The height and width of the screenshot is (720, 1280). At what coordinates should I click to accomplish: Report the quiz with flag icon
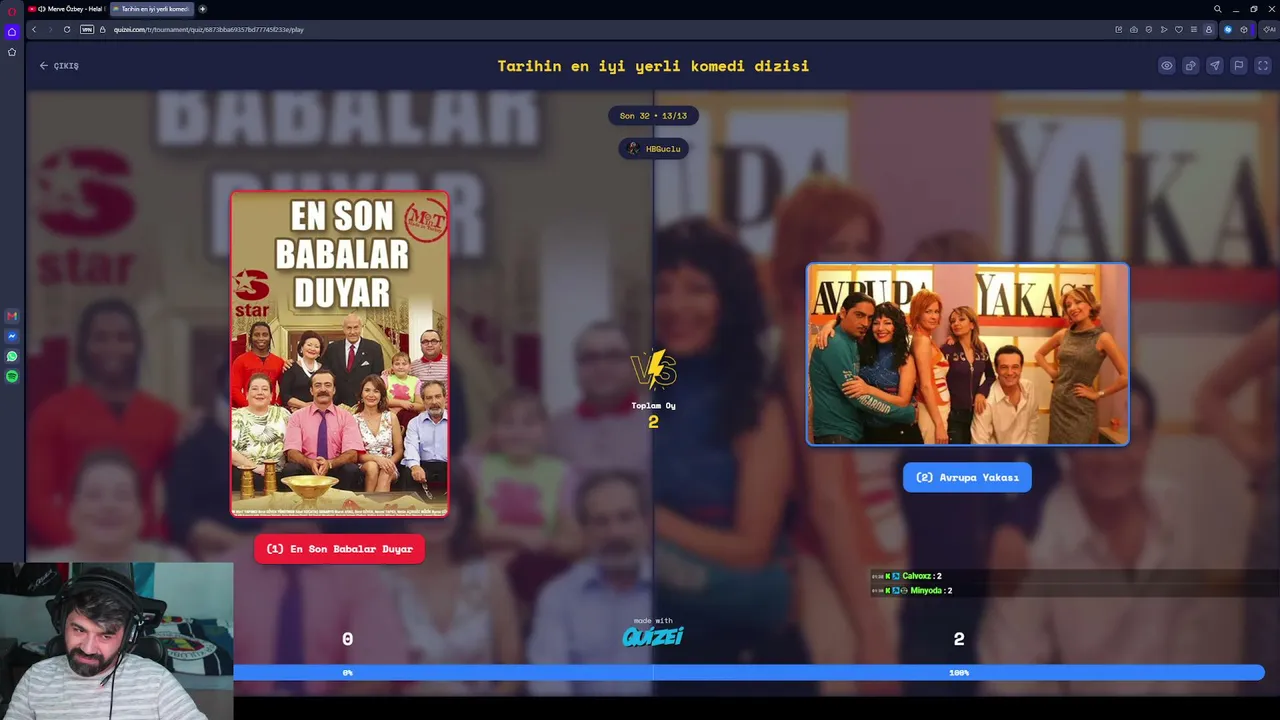(x=1238, y=66)
